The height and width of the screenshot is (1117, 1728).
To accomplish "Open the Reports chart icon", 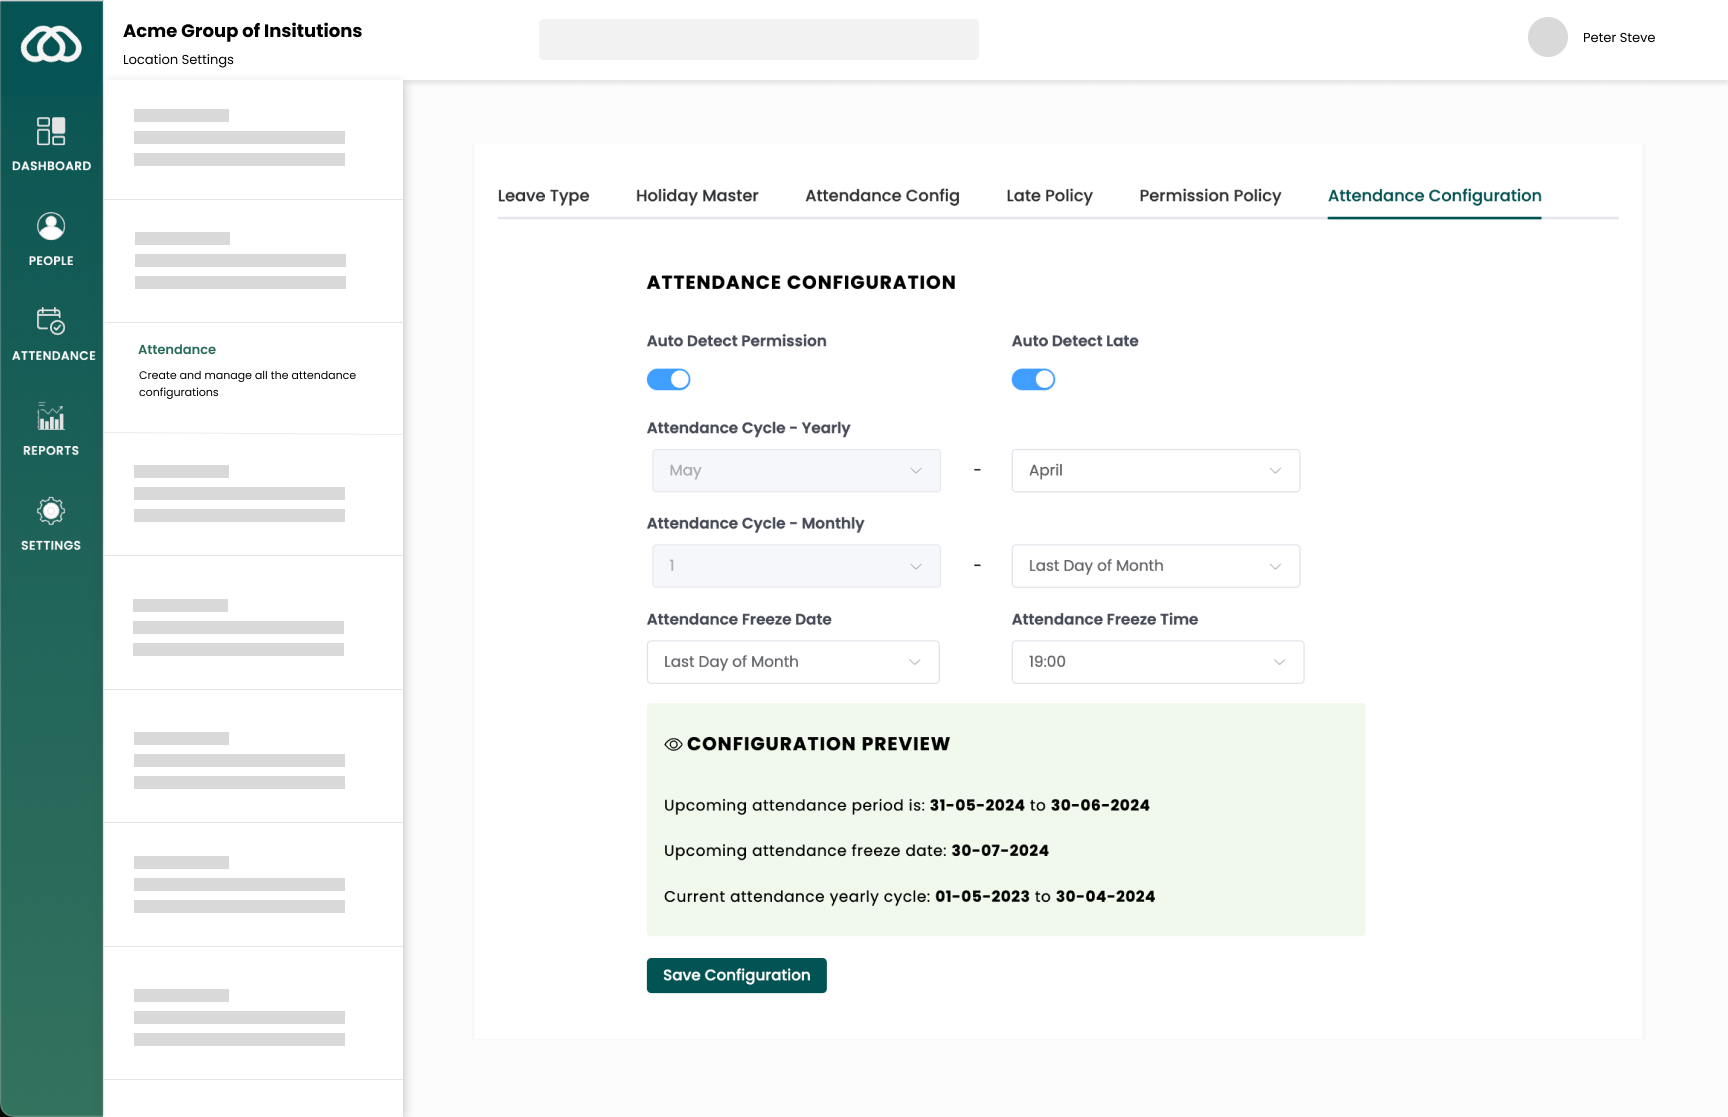I will point(51,416).
